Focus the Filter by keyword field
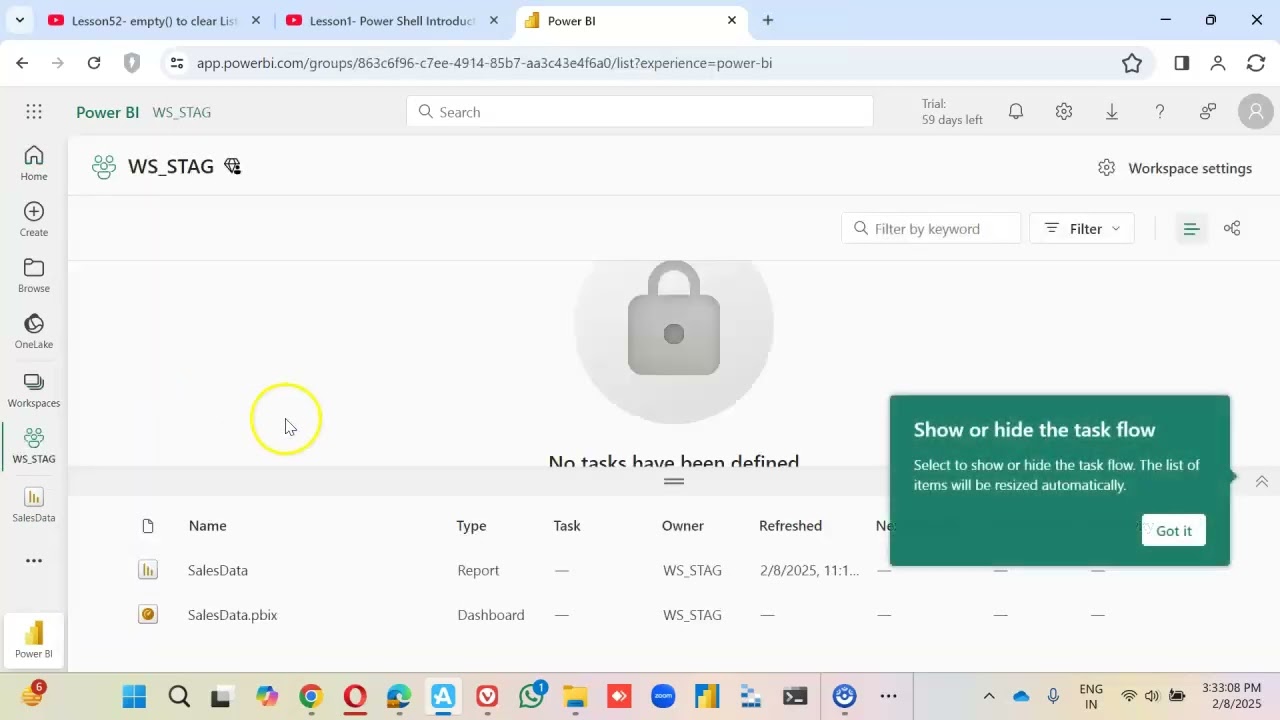Screen dimensions: 1280x720 pos(931,229)
